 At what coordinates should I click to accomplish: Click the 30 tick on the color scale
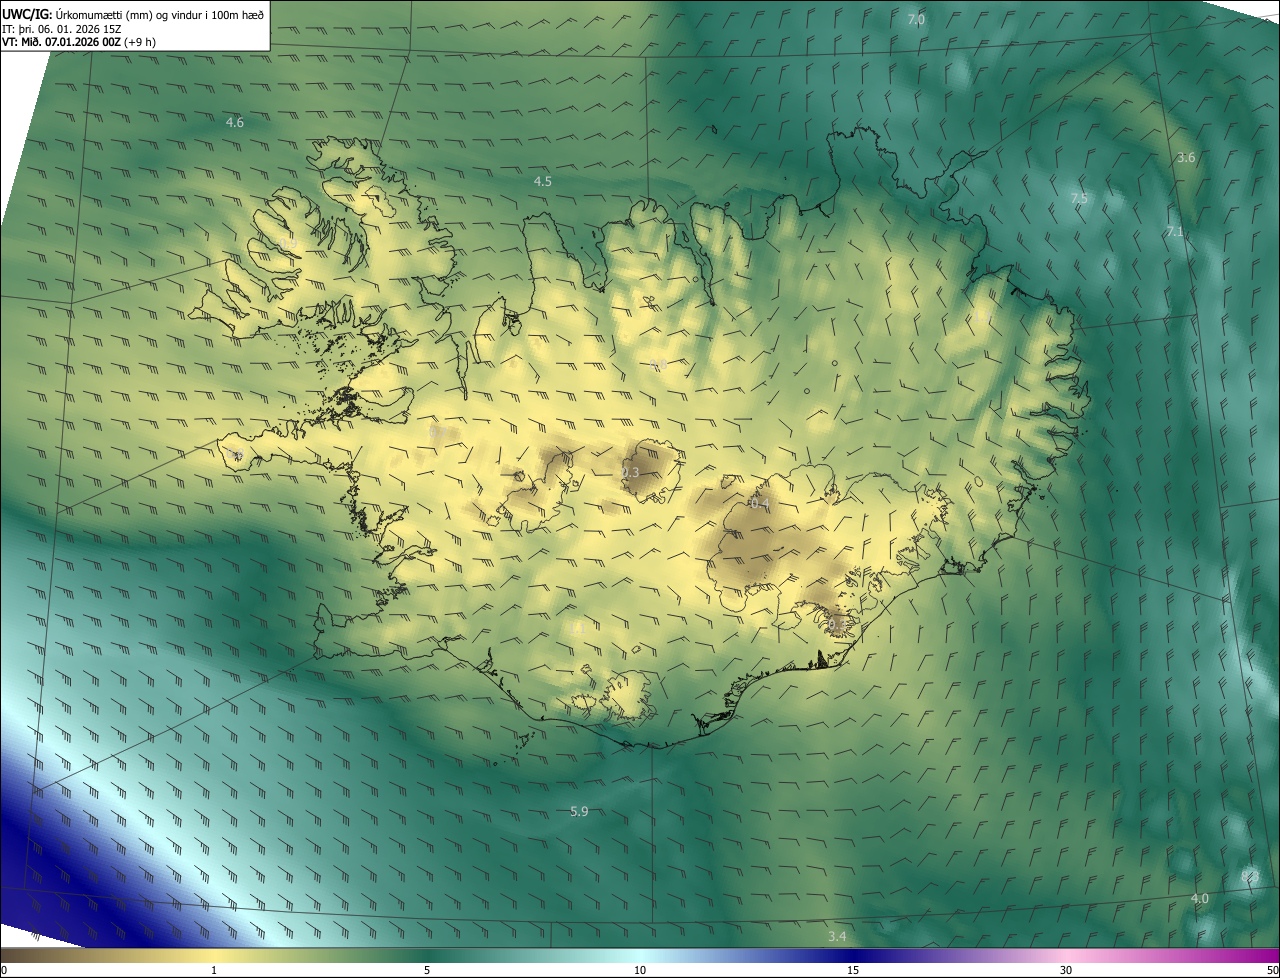(x=1066, y=970)
